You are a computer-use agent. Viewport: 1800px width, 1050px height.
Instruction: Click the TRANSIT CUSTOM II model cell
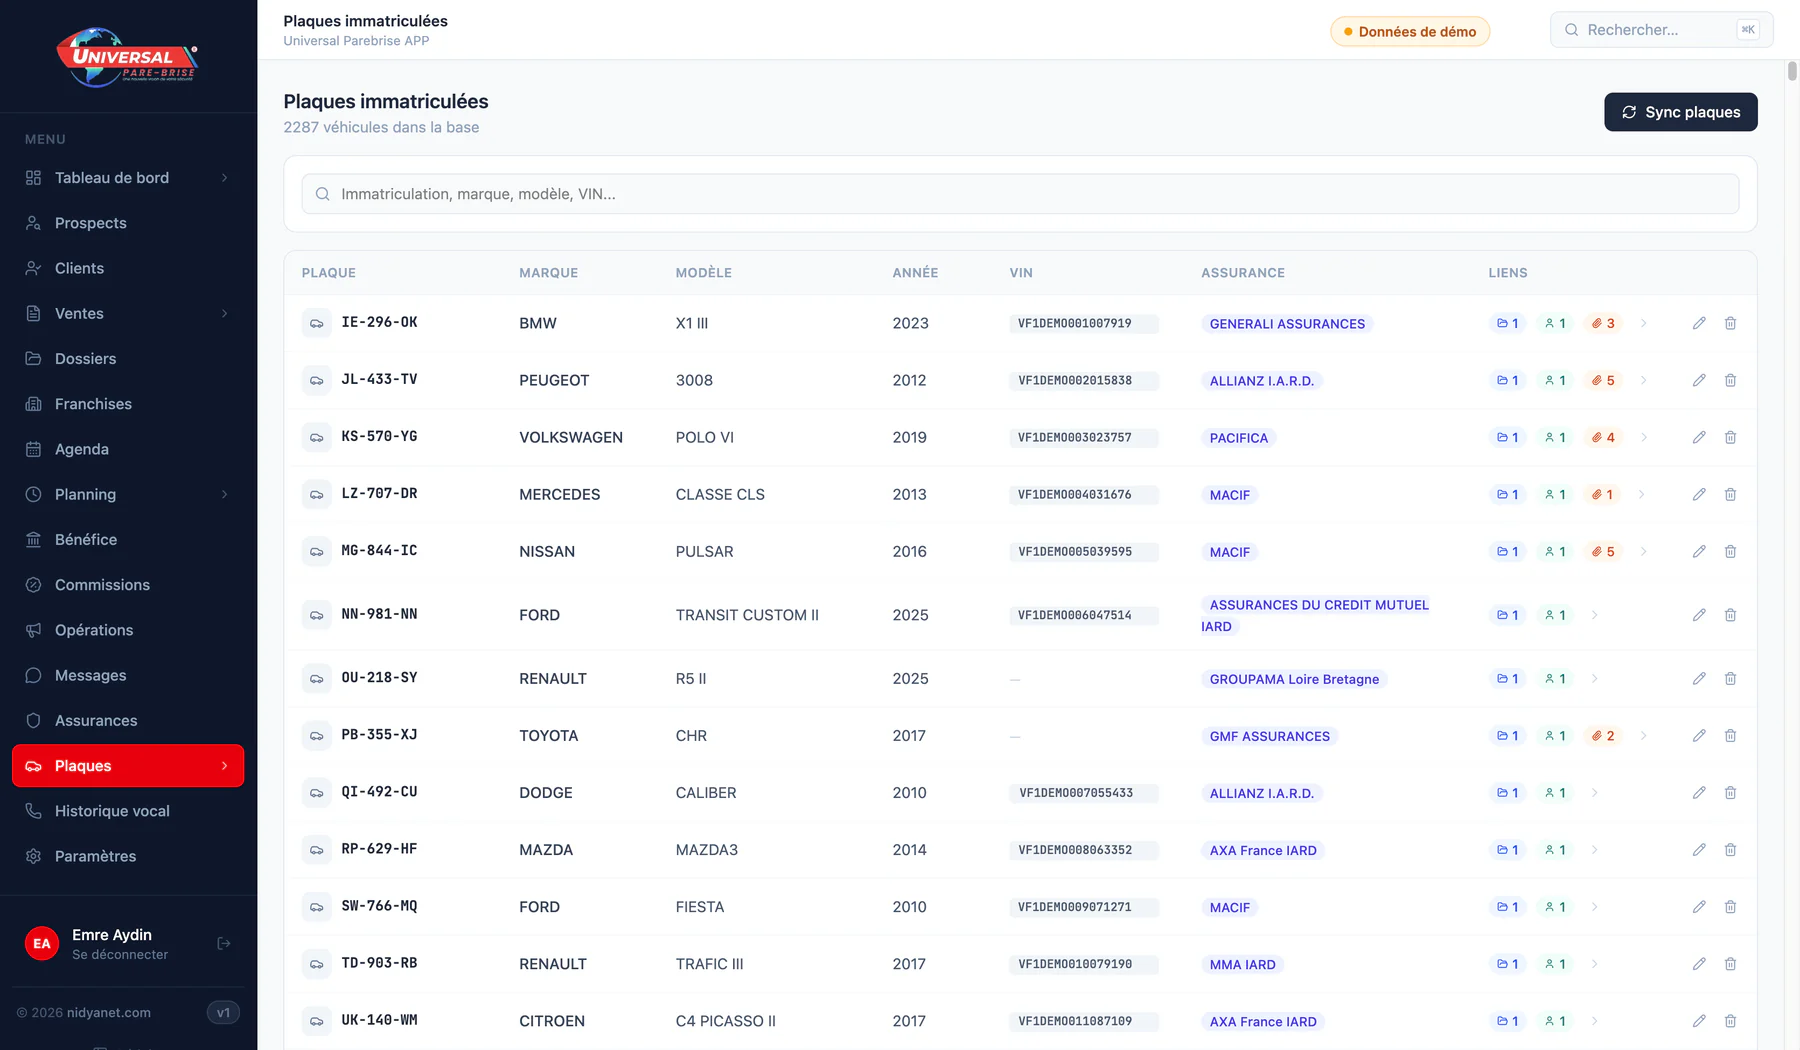point(747,615)
